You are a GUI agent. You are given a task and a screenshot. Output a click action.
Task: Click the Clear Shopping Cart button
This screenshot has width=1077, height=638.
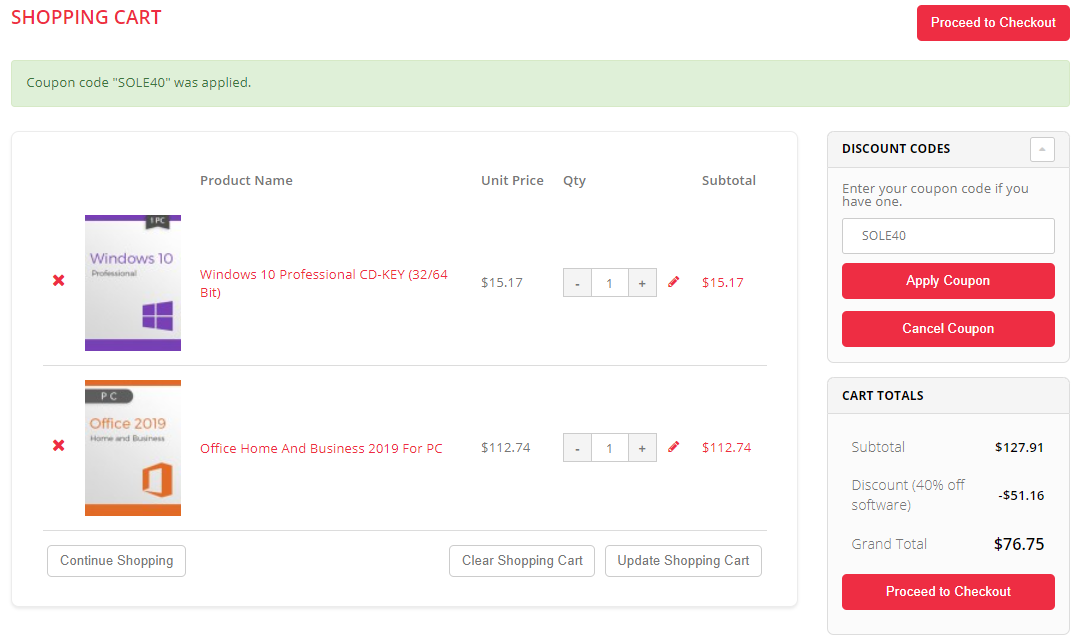click(x=522, y=560)
